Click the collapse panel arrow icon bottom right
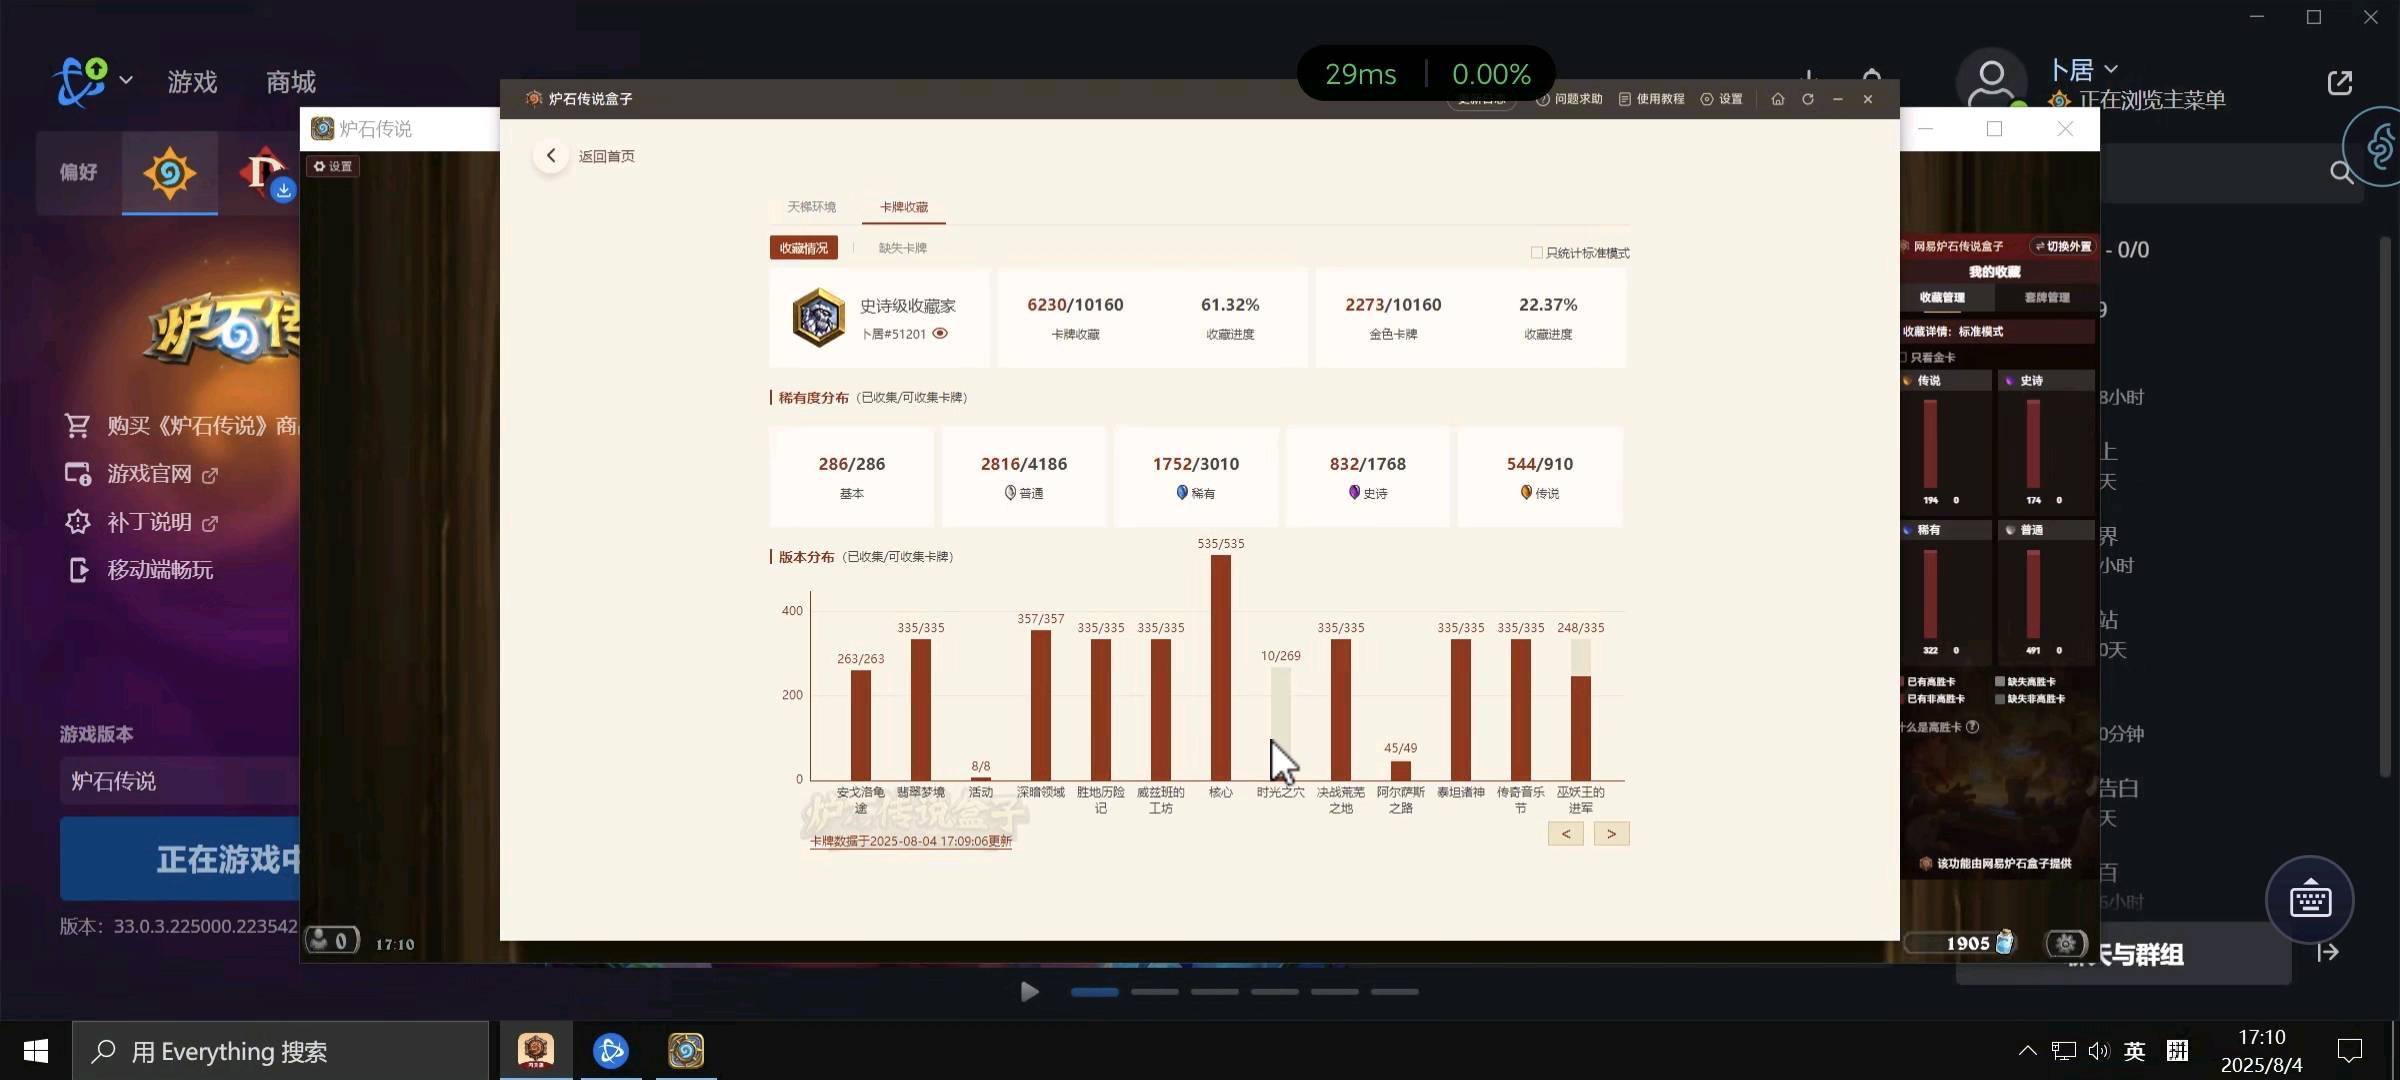 [2328, 952]
